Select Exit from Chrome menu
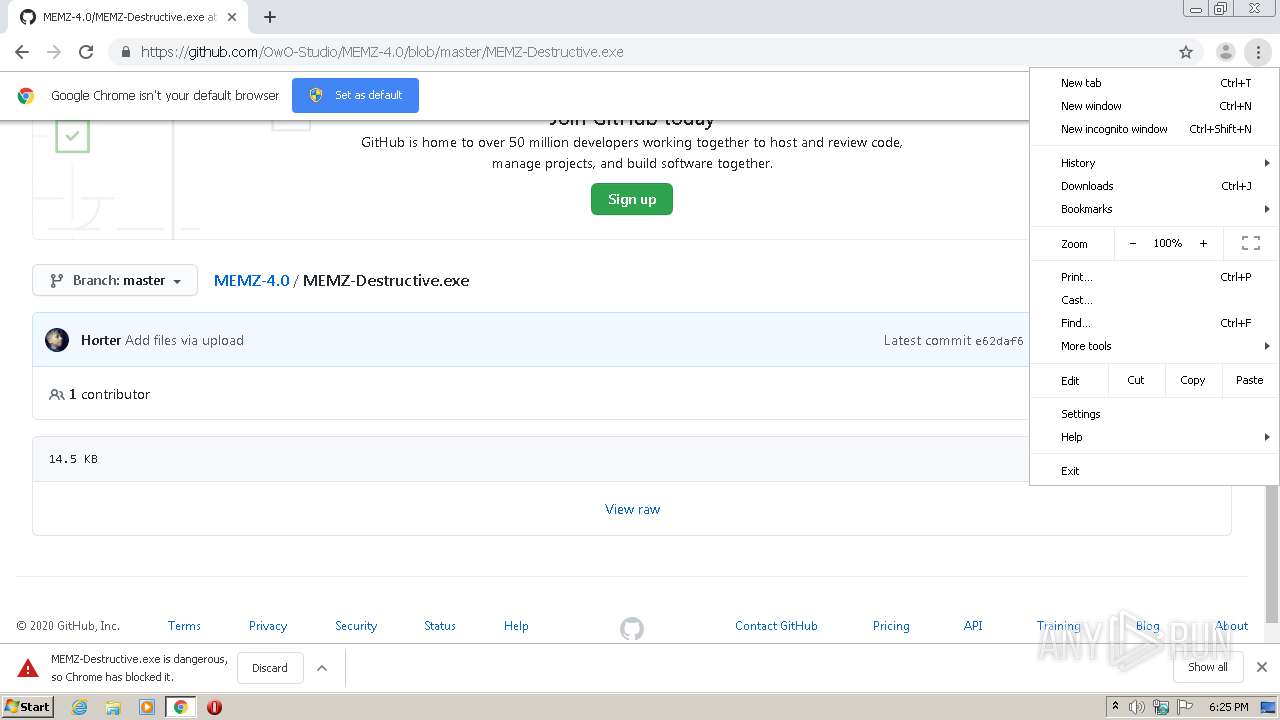Screen dimensions: 1280x720 point(1154,471)
